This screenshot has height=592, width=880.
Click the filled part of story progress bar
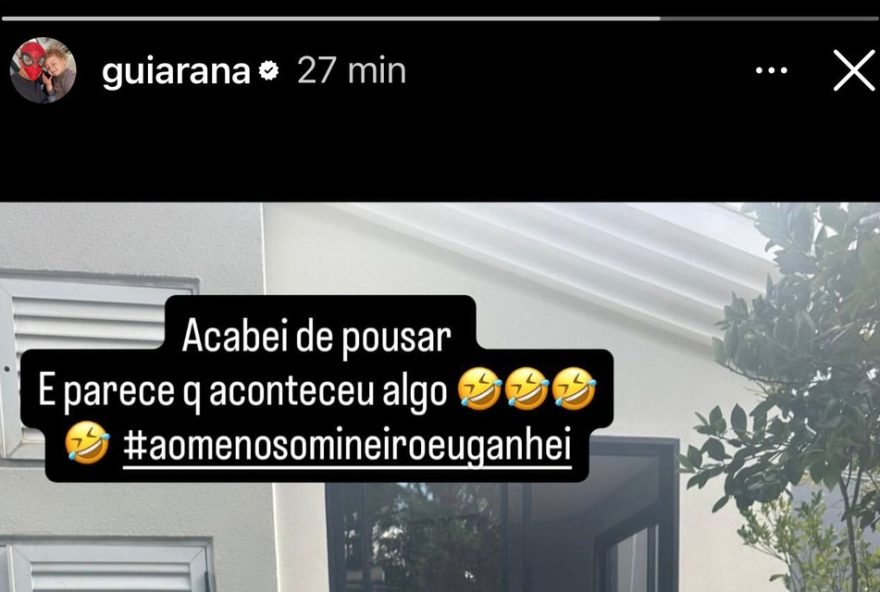(331, 19)
